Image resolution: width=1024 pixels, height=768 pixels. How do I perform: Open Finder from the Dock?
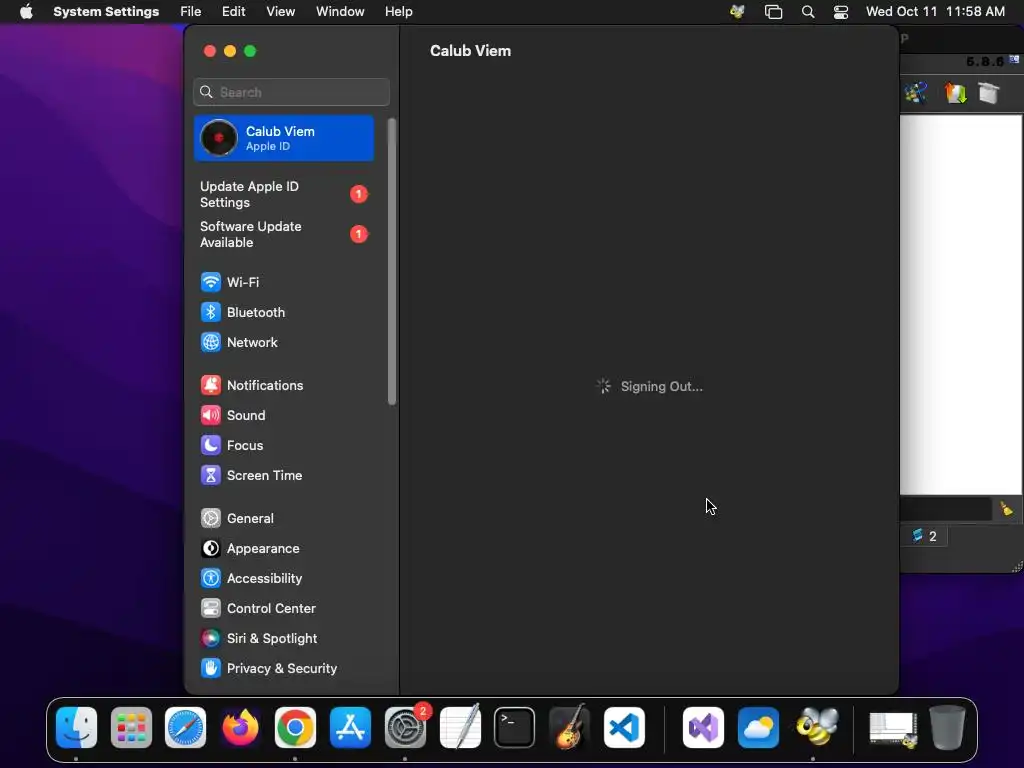[x=76, y=728]
